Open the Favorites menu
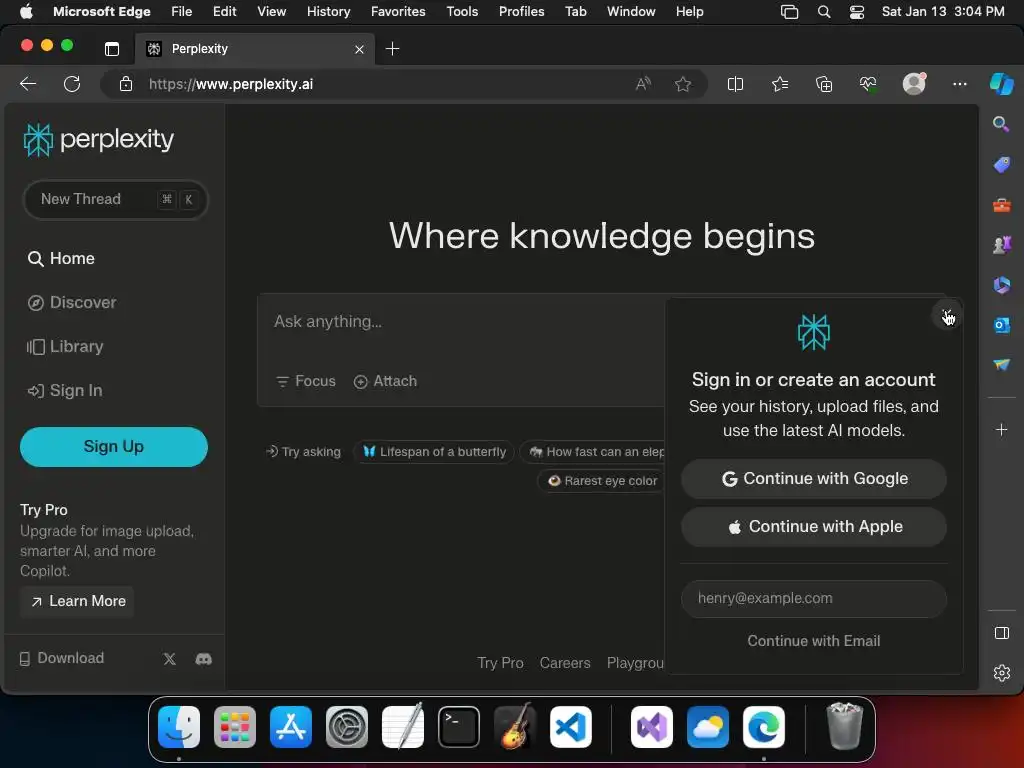This screenshot has height=768, width=1024. pos(398,12)
